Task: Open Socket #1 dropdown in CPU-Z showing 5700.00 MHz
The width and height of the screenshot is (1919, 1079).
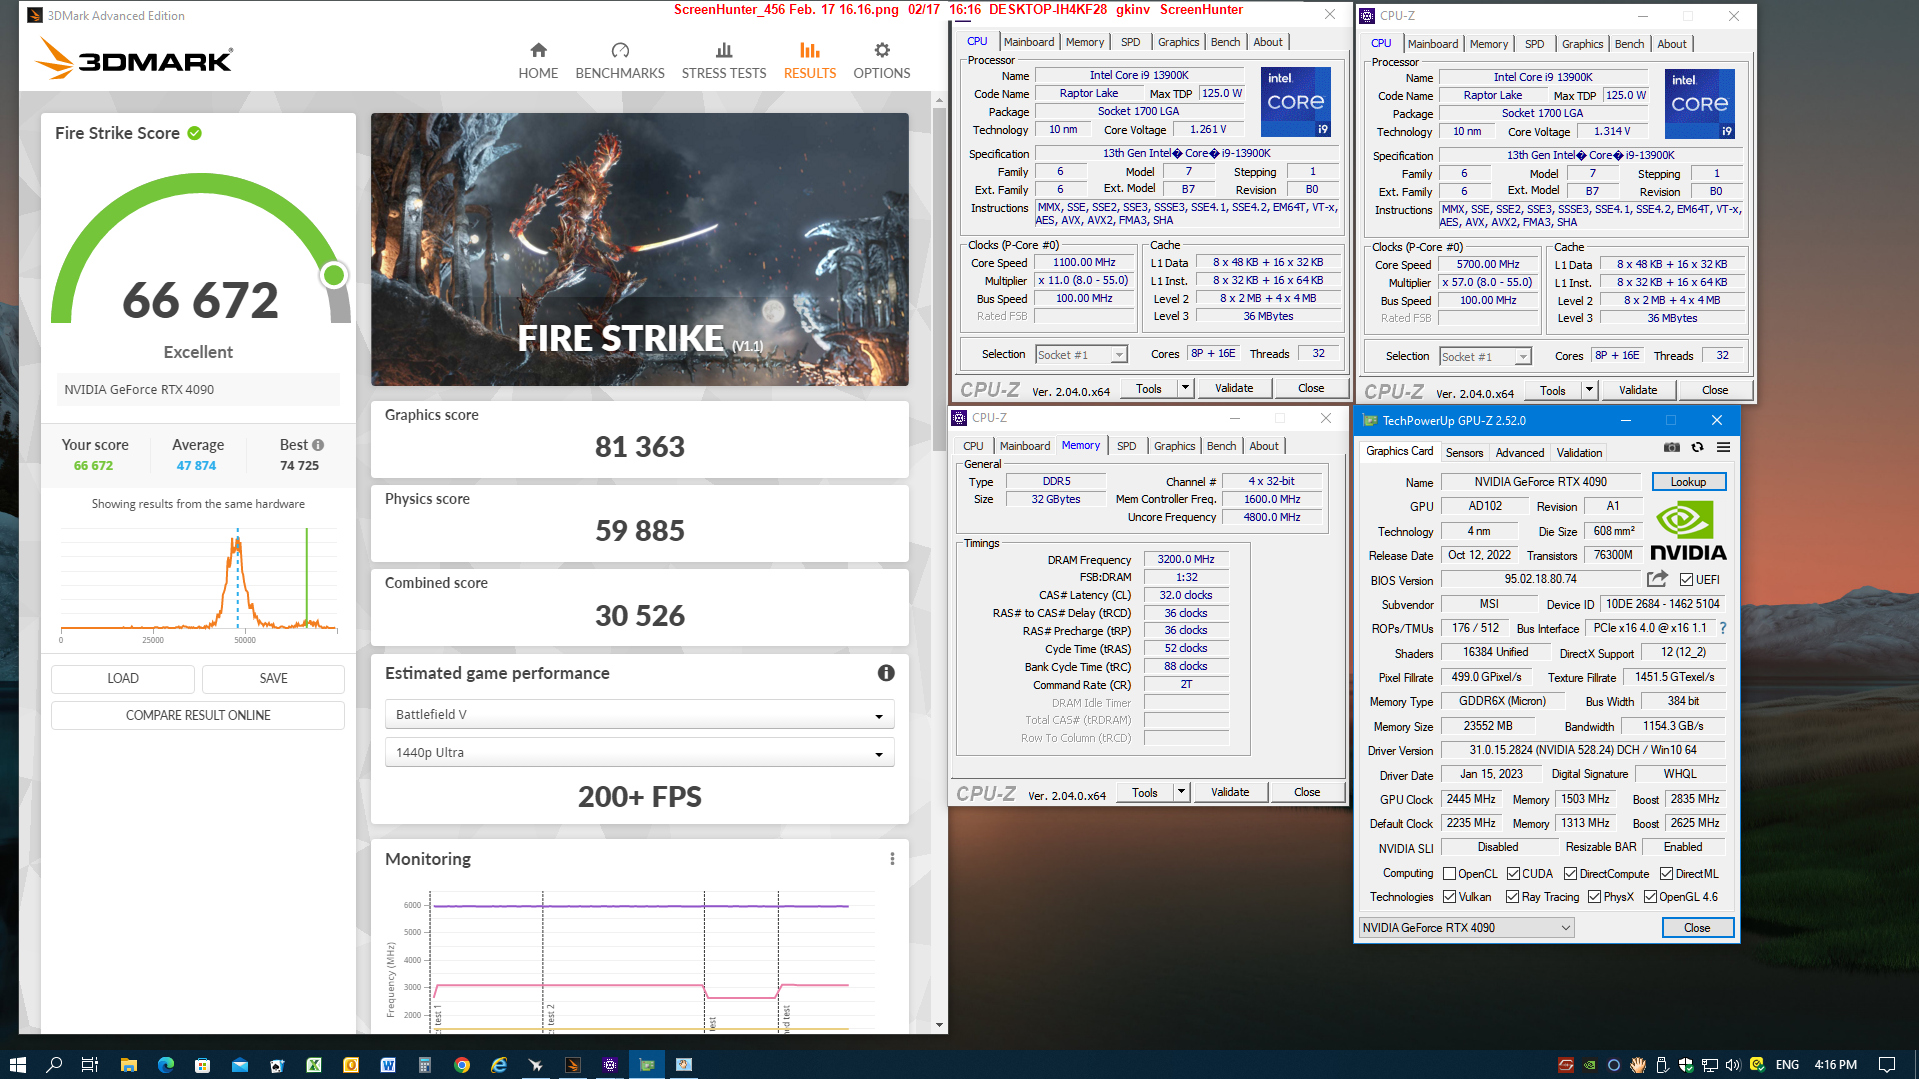Action: tap(1485, 356)
